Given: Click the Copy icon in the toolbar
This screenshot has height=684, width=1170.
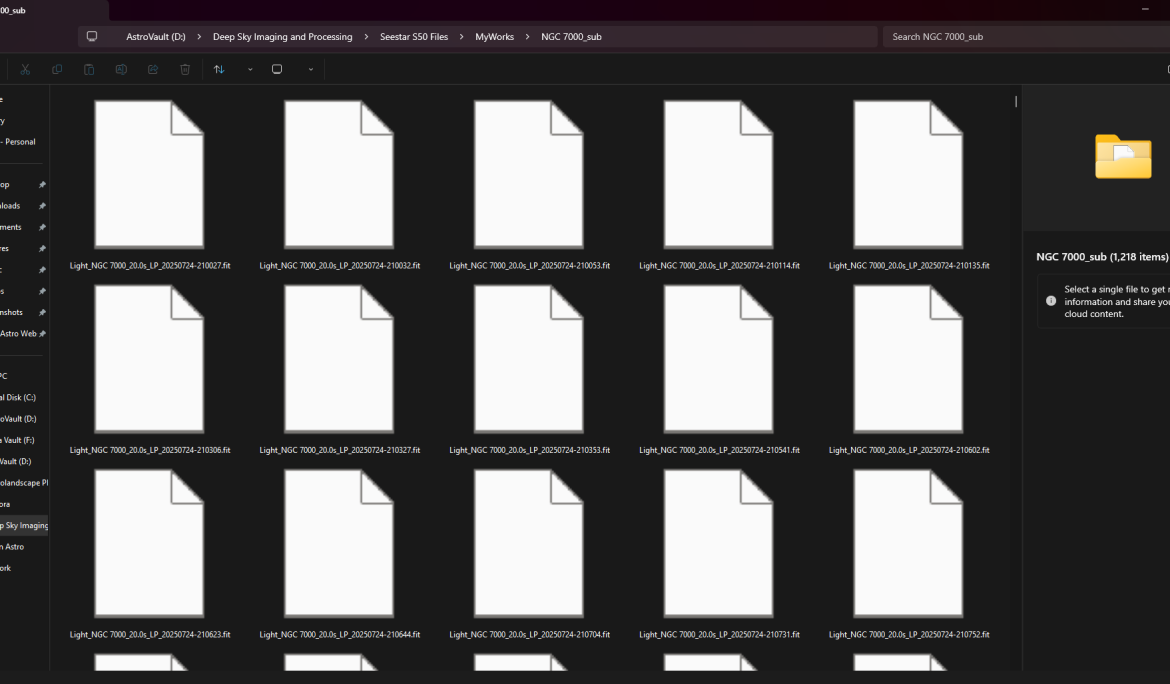Looking at the screenshot, I should 57,70.
